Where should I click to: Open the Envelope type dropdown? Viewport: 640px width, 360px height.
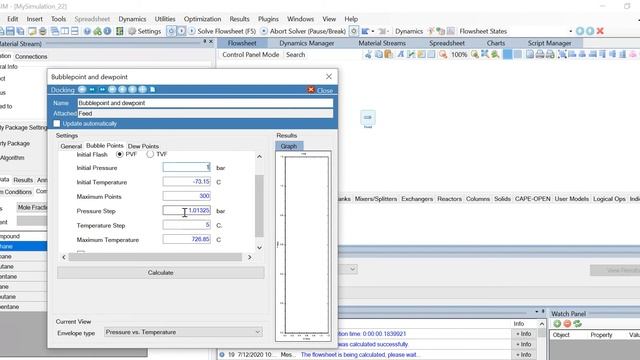click(x=183, y=332)
